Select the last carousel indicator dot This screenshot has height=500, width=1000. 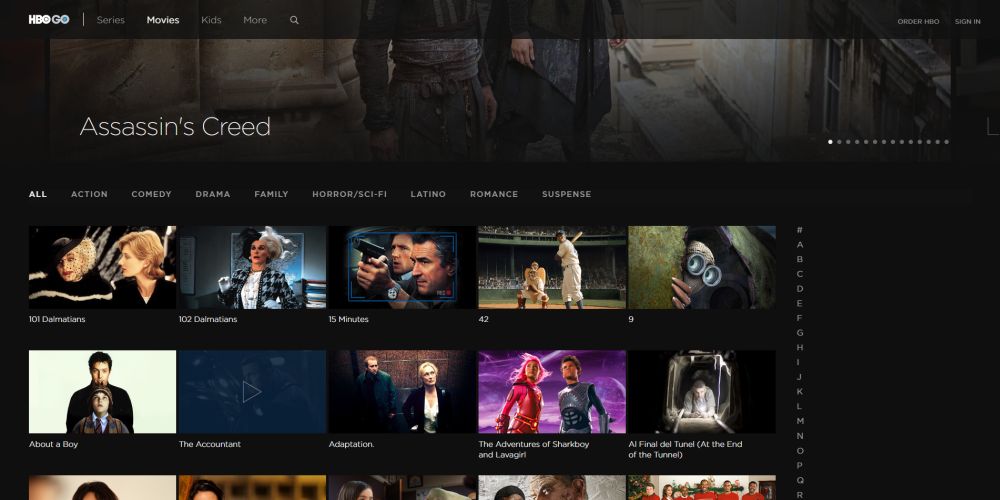946,142
